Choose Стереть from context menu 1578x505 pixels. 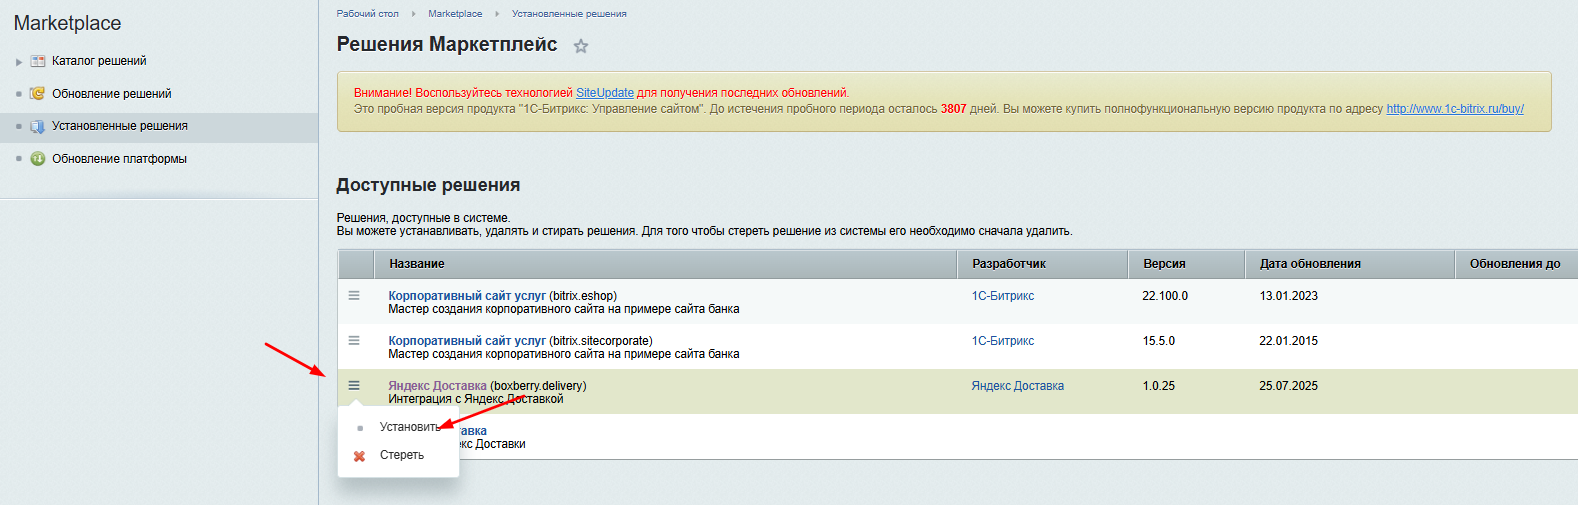pos(402,455)
